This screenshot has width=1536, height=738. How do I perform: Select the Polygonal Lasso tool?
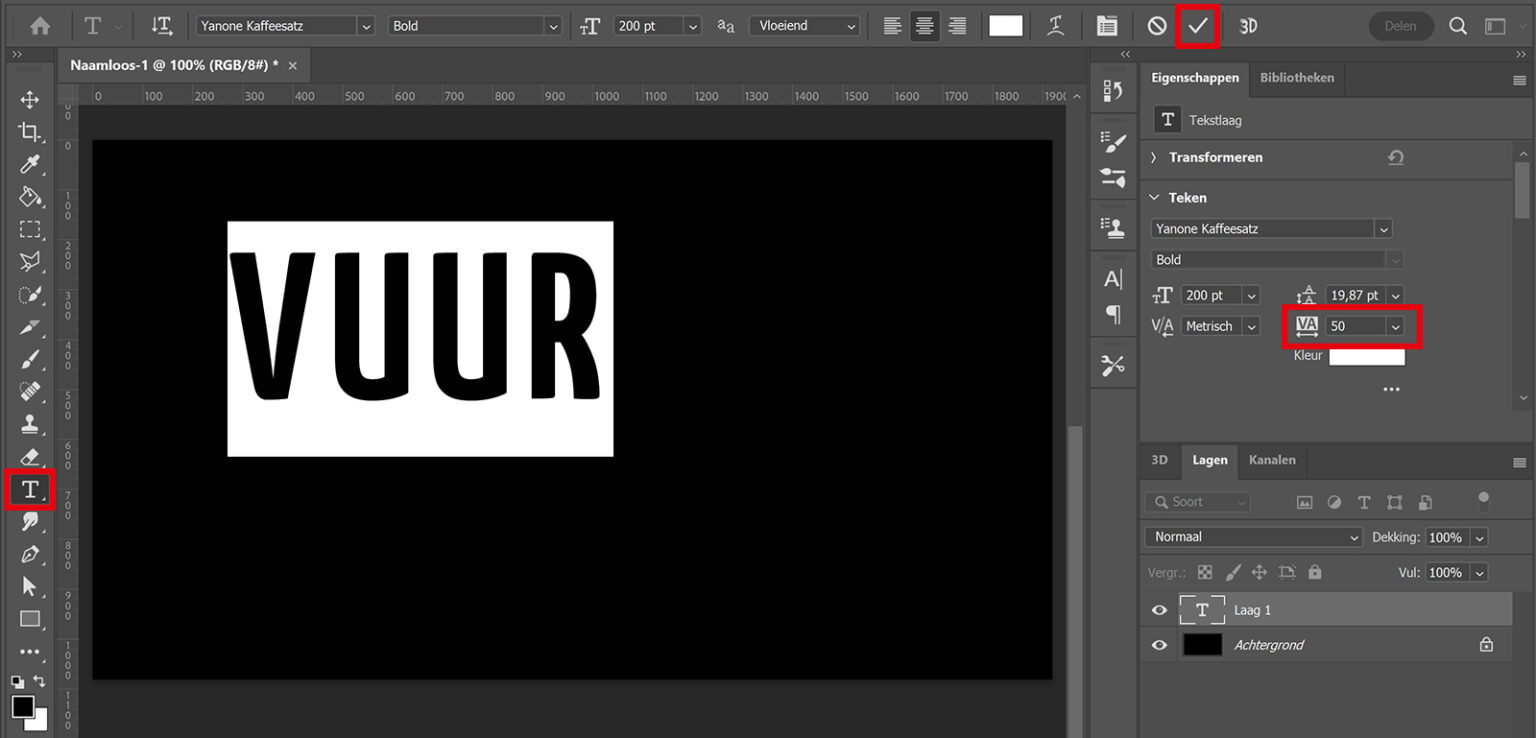coord(30,262)
